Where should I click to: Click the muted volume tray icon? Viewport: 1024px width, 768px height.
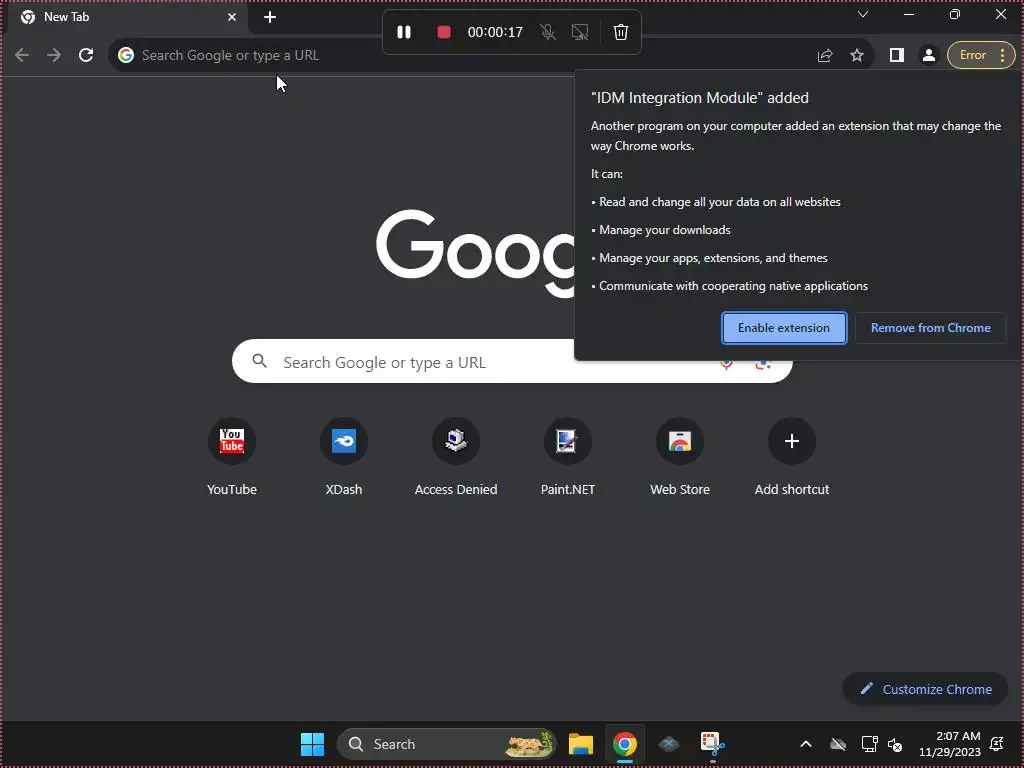(895, 744)
